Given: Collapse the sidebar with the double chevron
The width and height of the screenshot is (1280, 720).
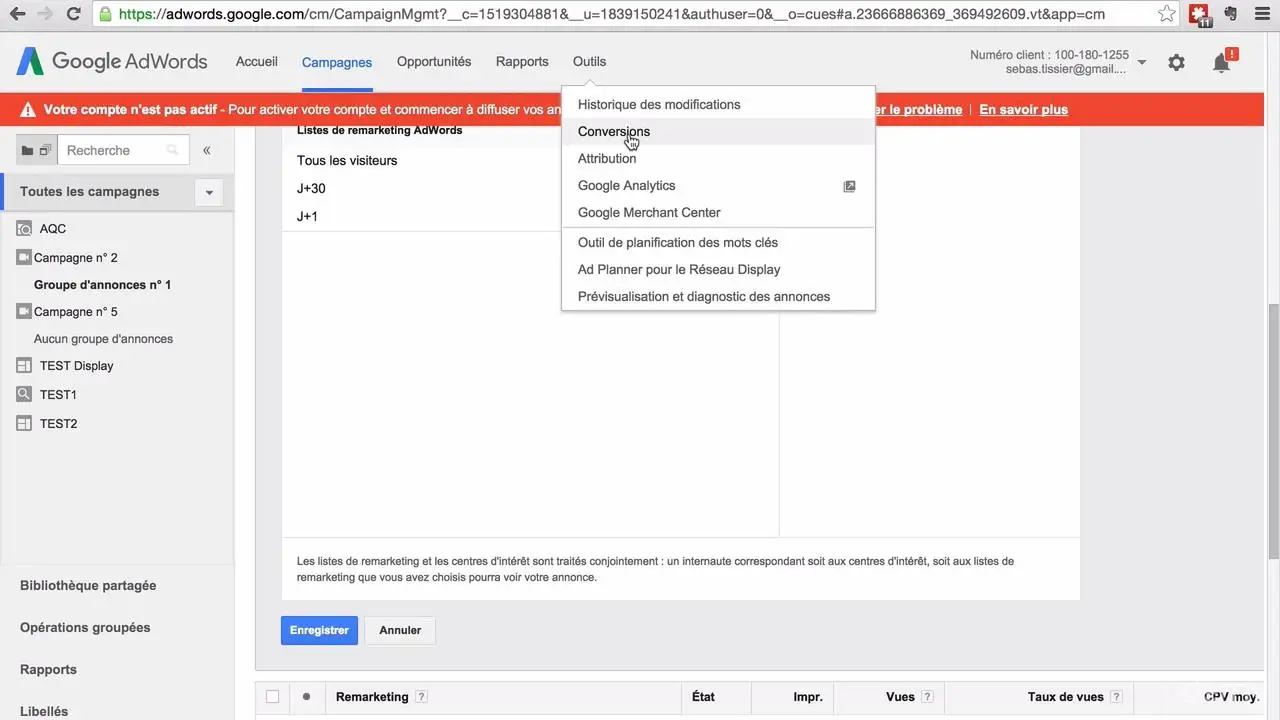Looking at the screenshot, I should point(207,150).
